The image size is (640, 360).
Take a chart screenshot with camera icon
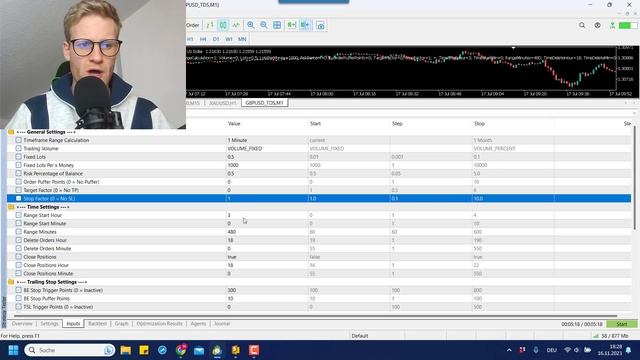(321, 26)
